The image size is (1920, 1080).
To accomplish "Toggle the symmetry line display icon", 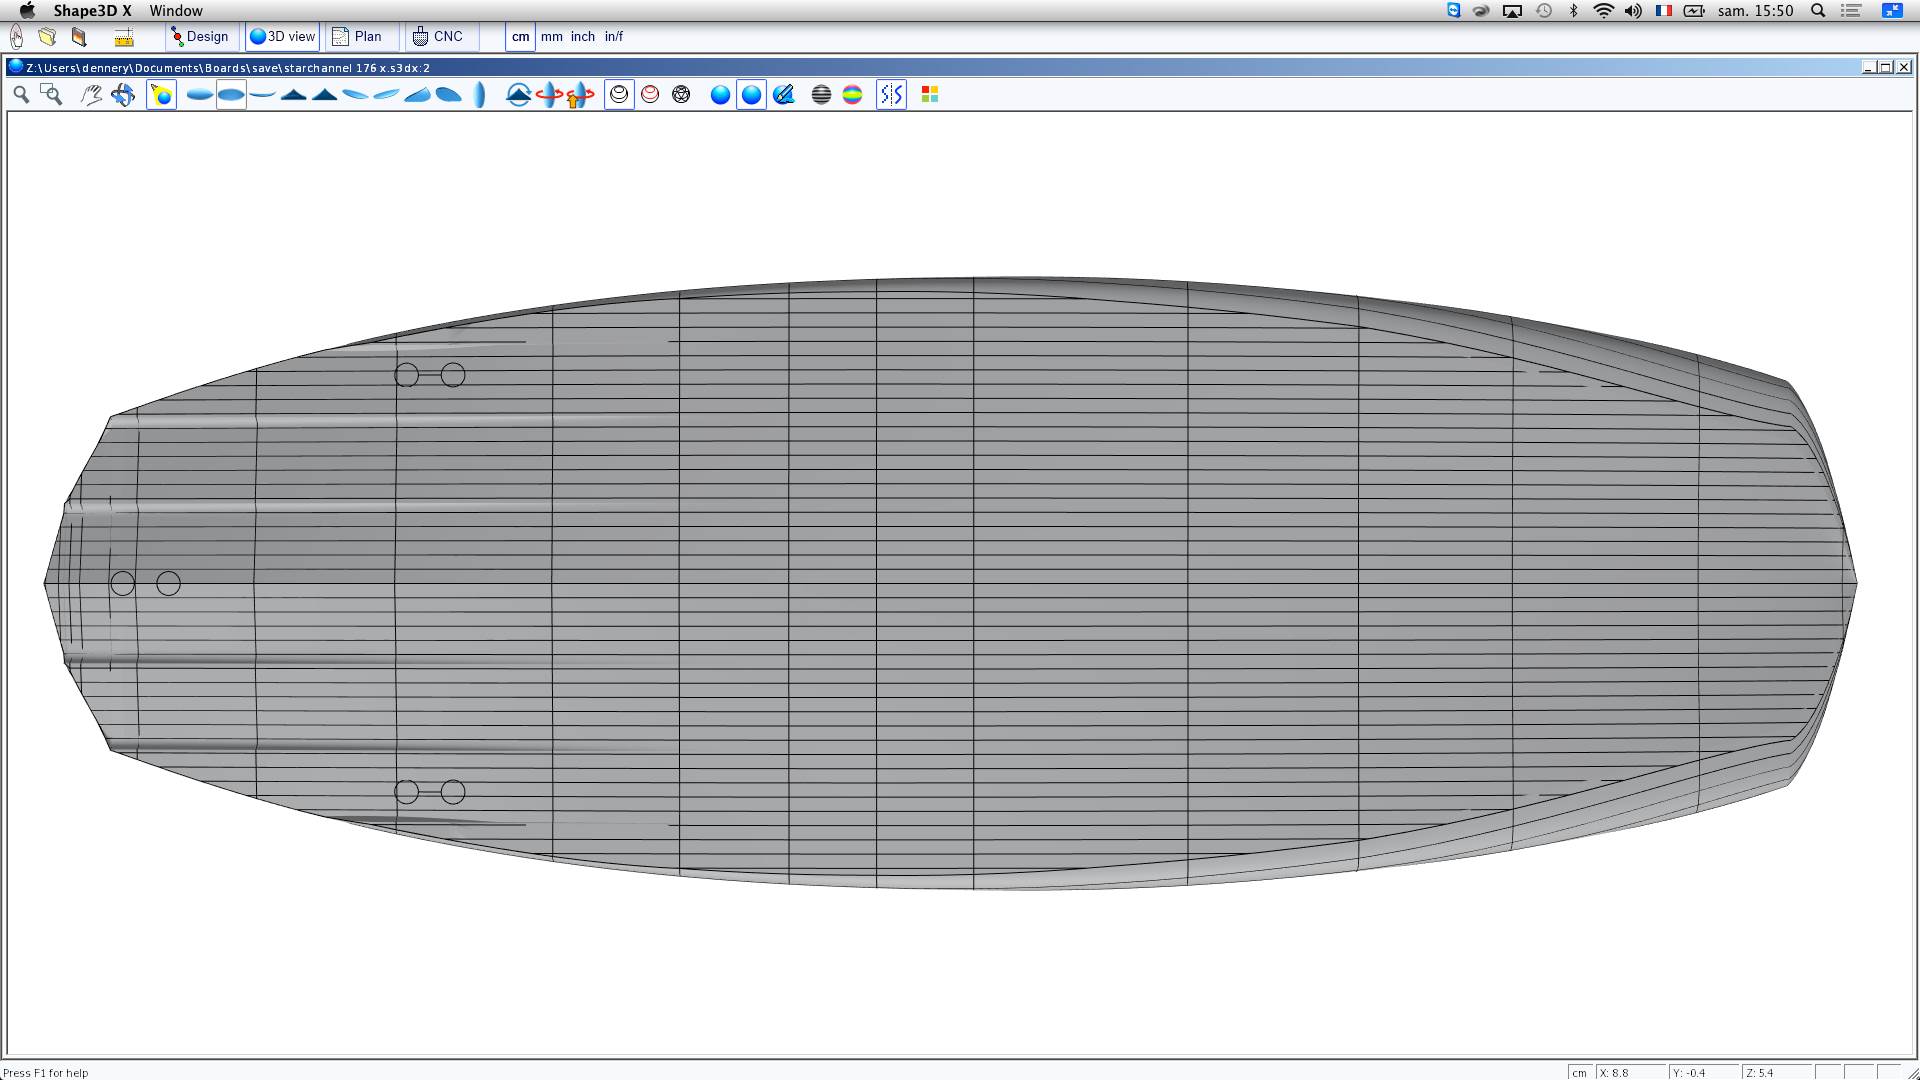I will click(x=891, y=95).
